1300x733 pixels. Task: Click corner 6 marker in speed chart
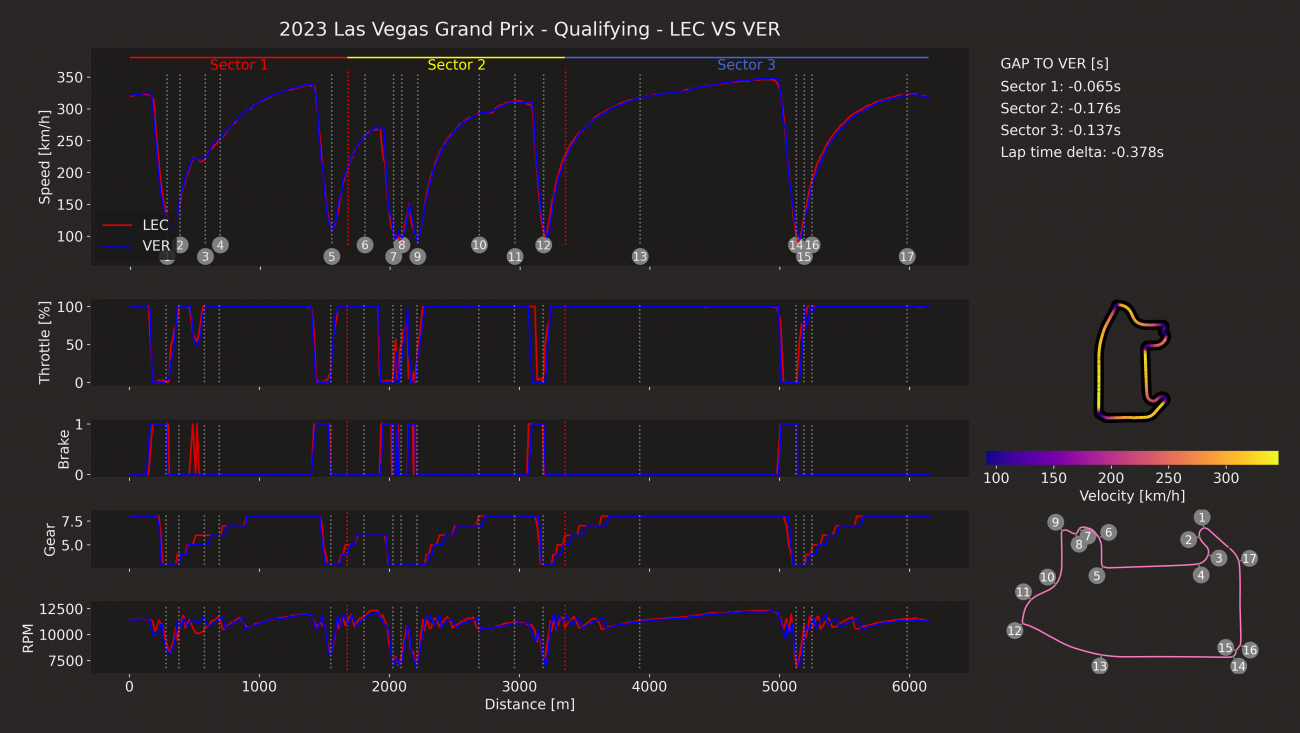364,245
